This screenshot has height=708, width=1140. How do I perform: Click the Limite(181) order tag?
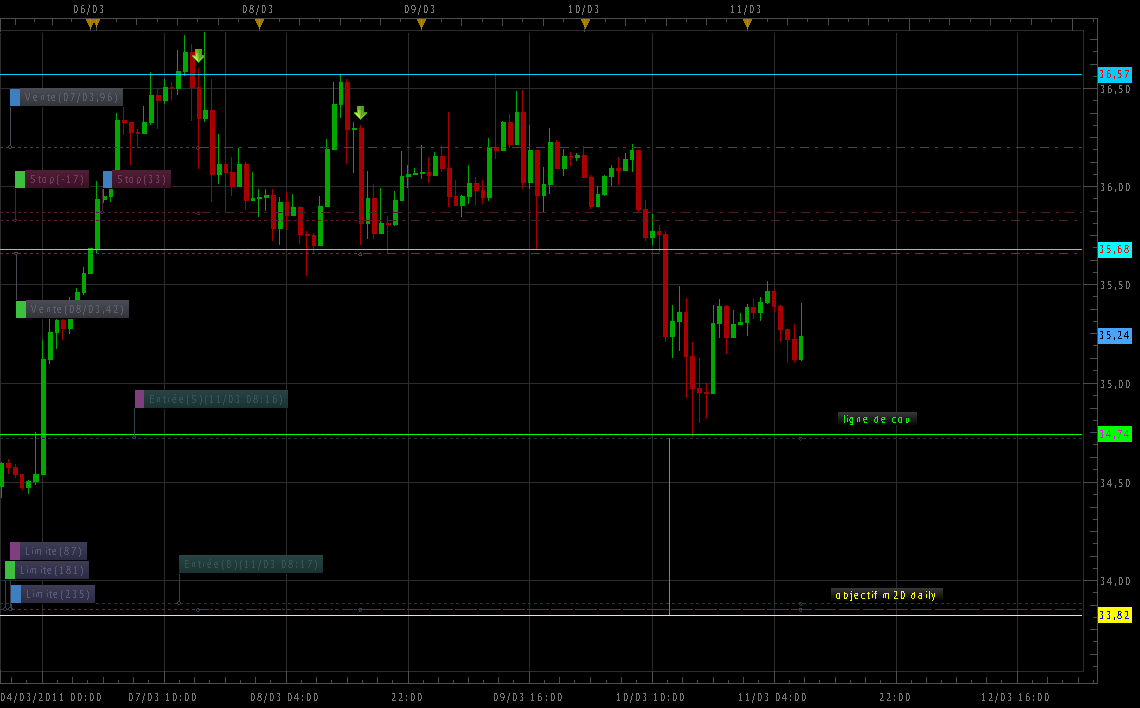pyautogui.click(x=47, y=570)
